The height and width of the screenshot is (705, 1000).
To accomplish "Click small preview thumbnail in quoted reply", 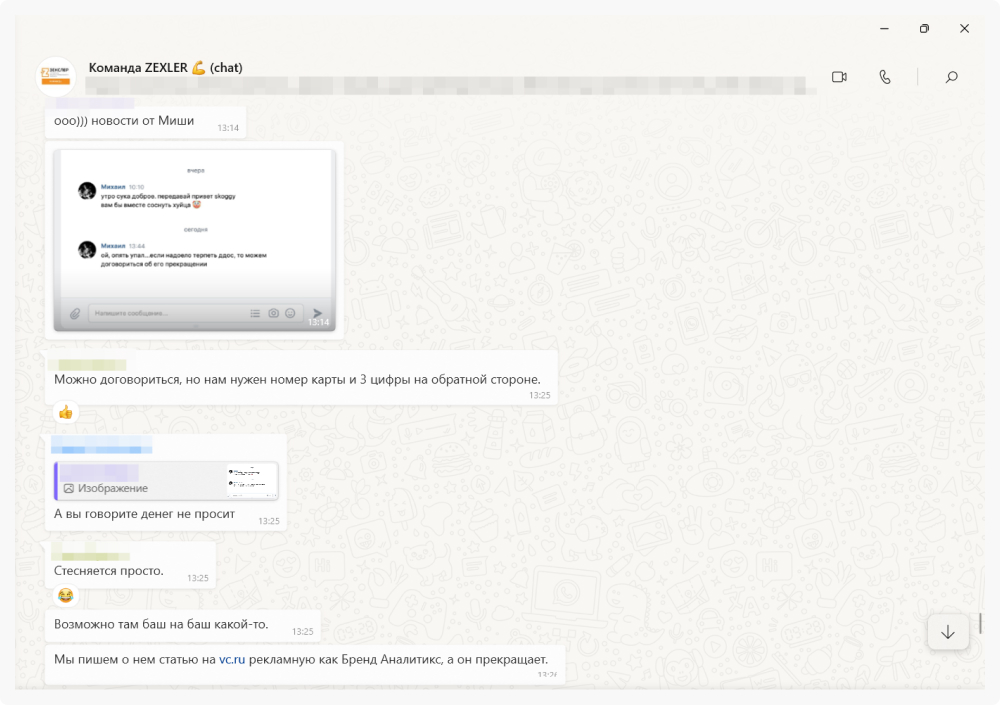I will [251, 481].
